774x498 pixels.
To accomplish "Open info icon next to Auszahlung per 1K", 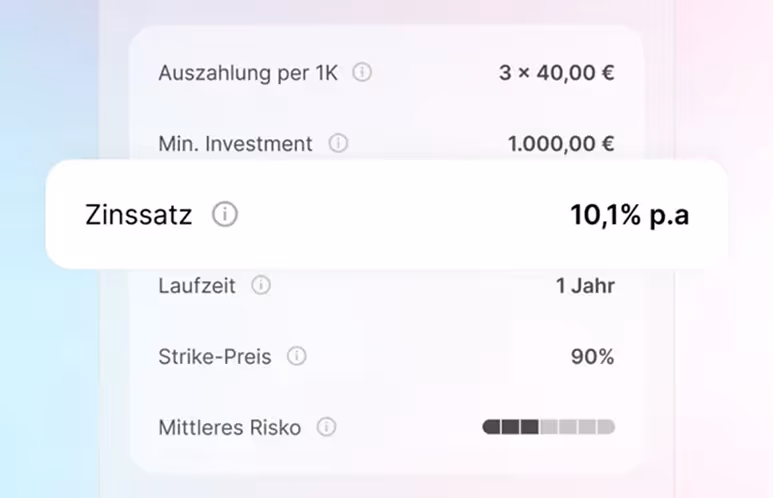I will 362,73.
